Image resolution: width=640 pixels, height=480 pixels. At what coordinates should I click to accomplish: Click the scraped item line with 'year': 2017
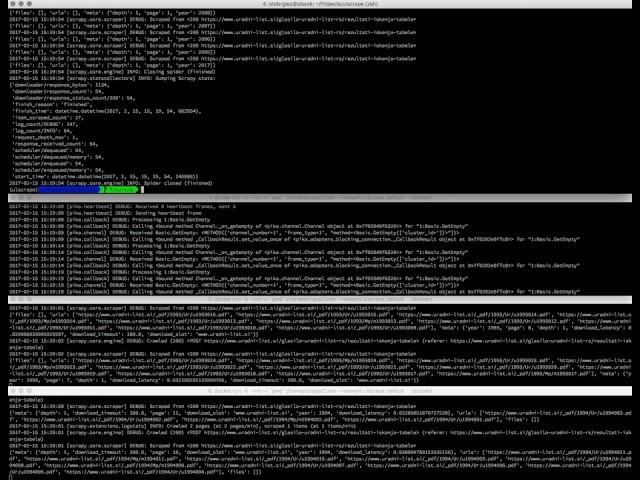point(112,65)
